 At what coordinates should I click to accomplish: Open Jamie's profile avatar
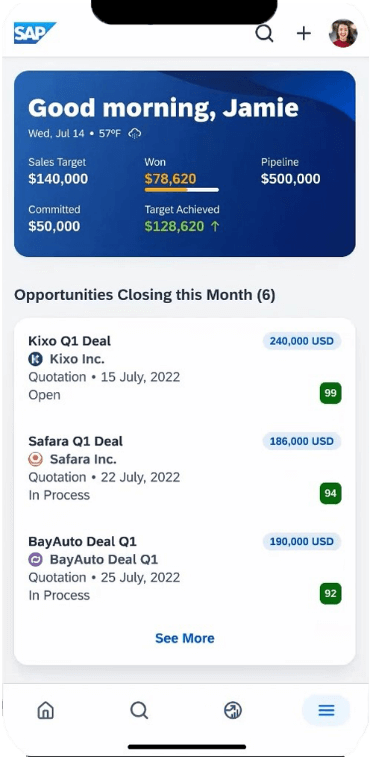(343, 33)
